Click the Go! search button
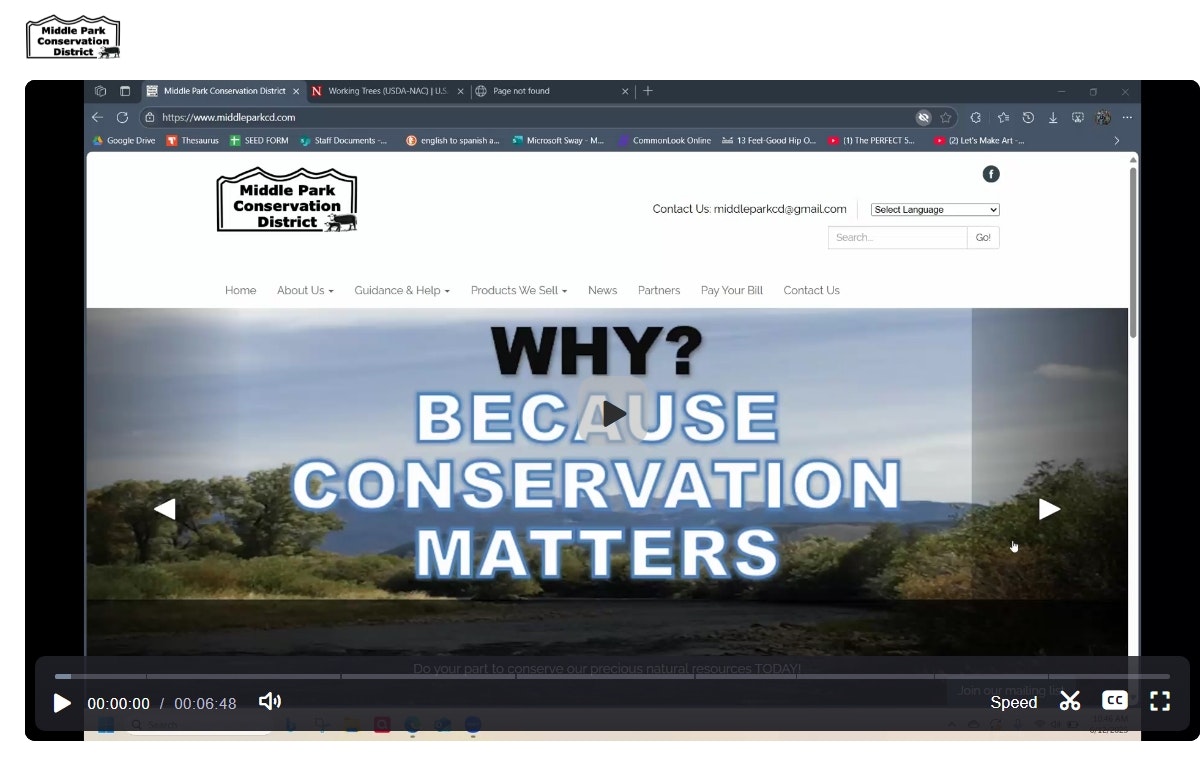 pos(982,238)
